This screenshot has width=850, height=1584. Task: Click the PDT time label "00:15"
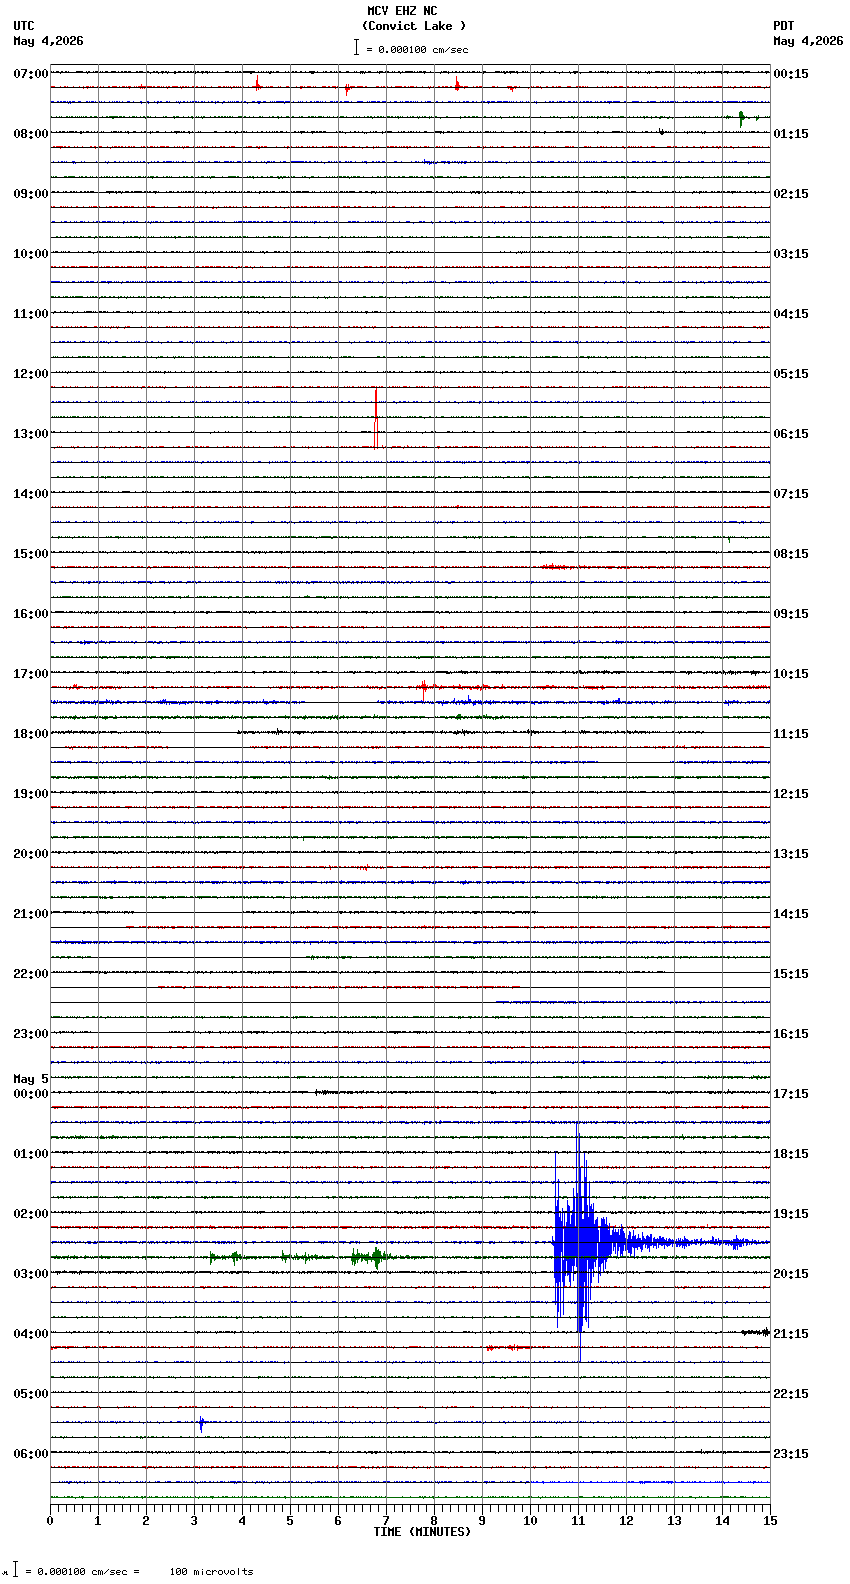pyautogui.click(x=791, y=74)
